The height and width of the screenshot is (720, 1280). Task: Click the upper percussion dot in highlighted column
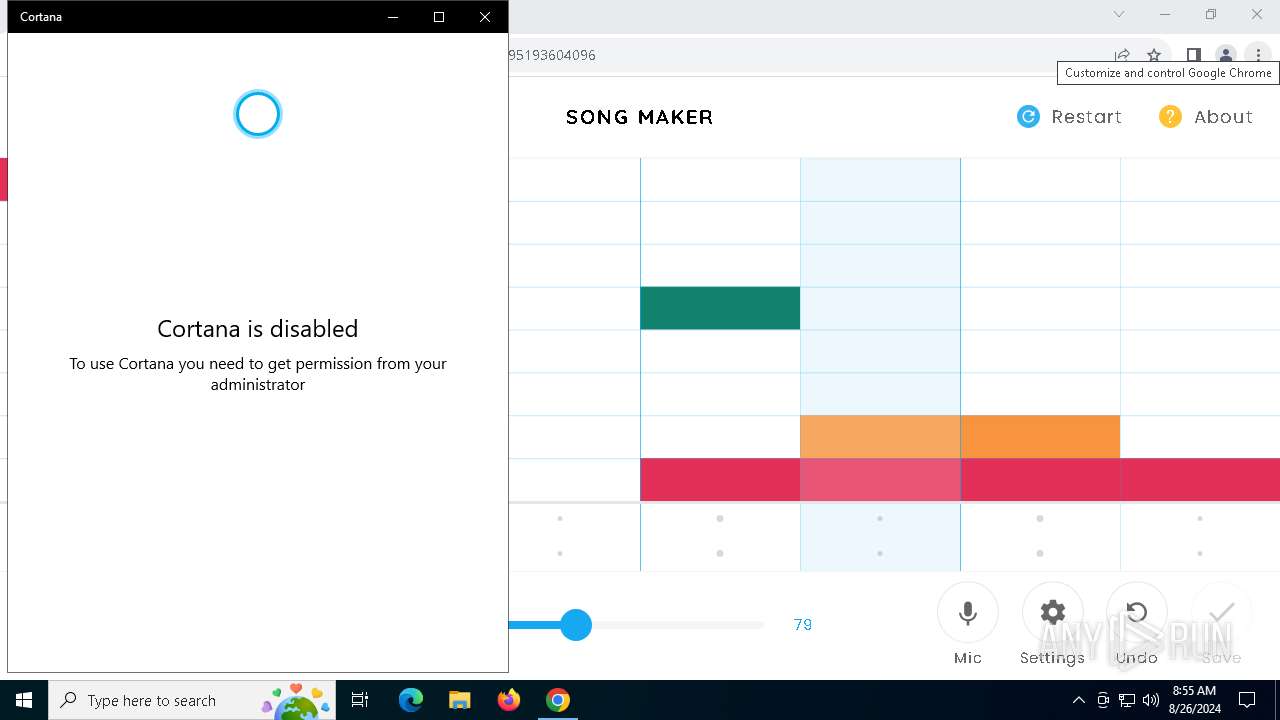coord(880,519)
